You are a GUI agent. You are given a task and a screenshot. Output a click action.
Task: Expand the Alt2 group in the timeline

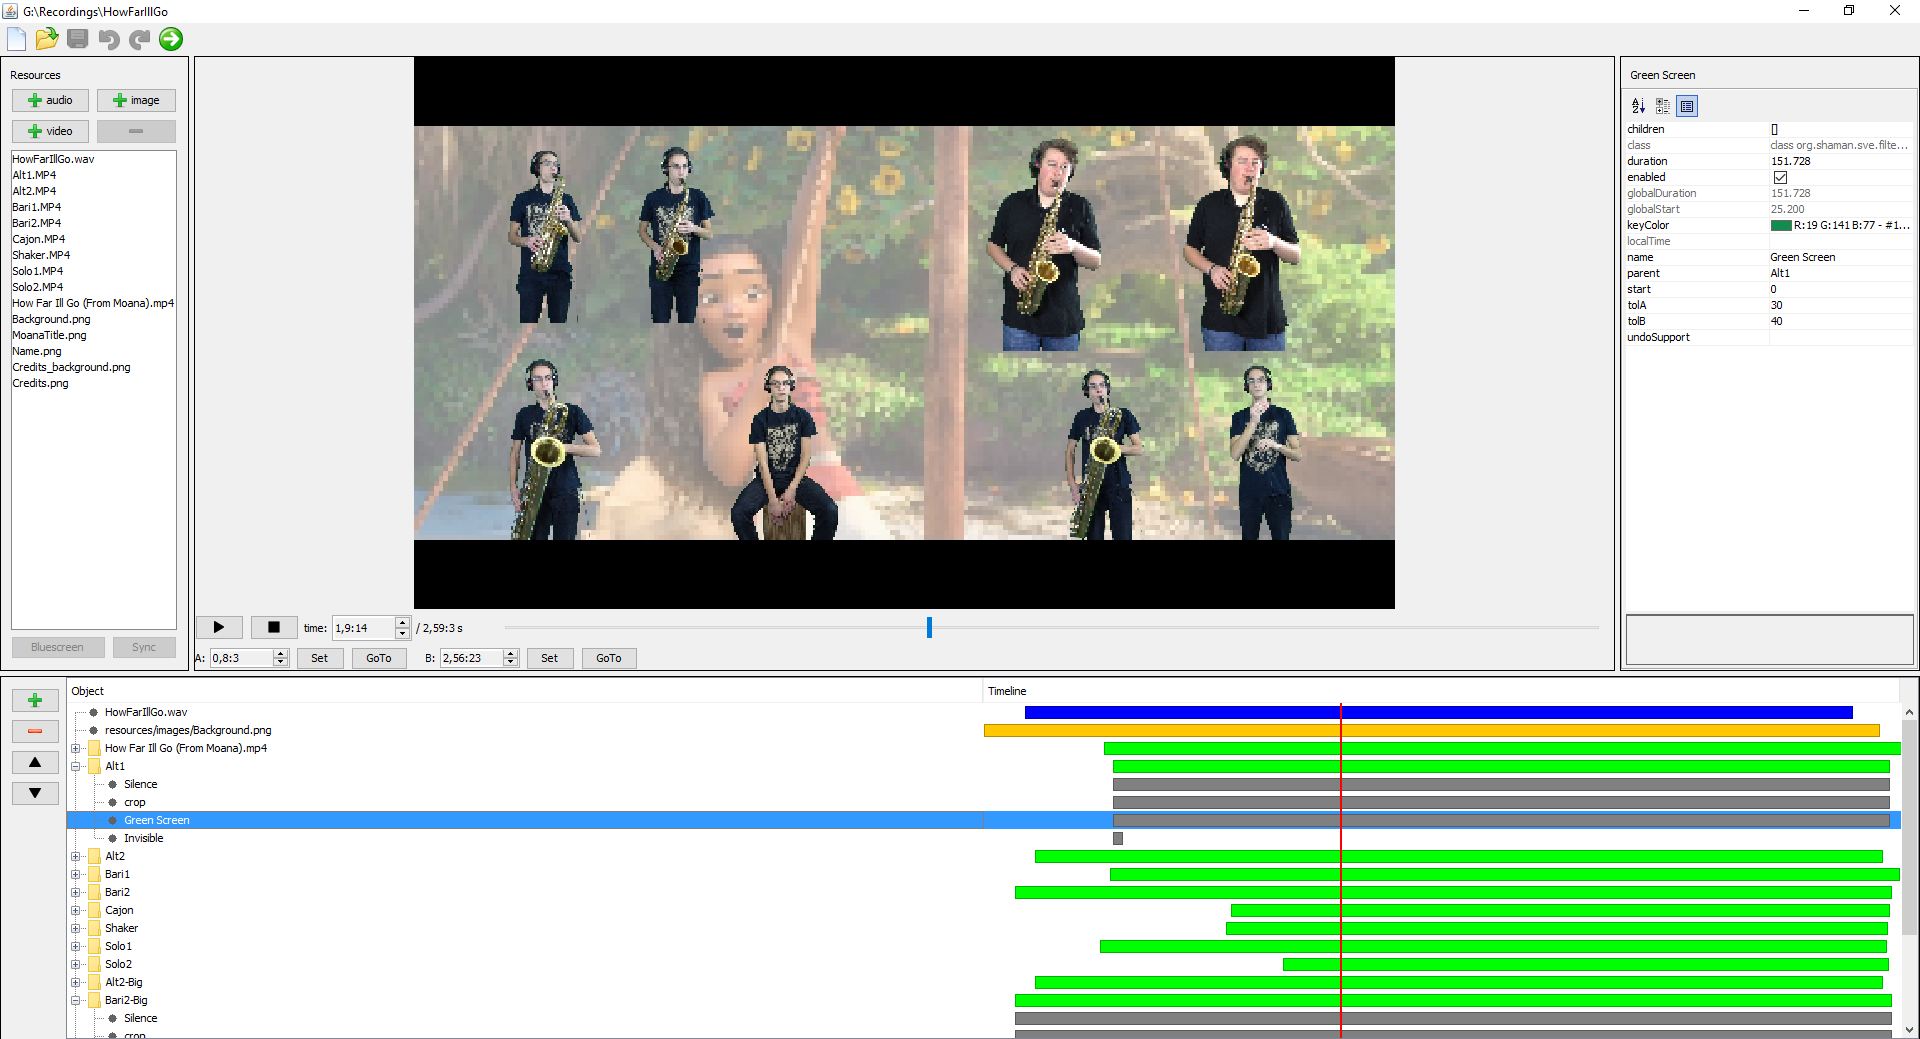(78, 856)
